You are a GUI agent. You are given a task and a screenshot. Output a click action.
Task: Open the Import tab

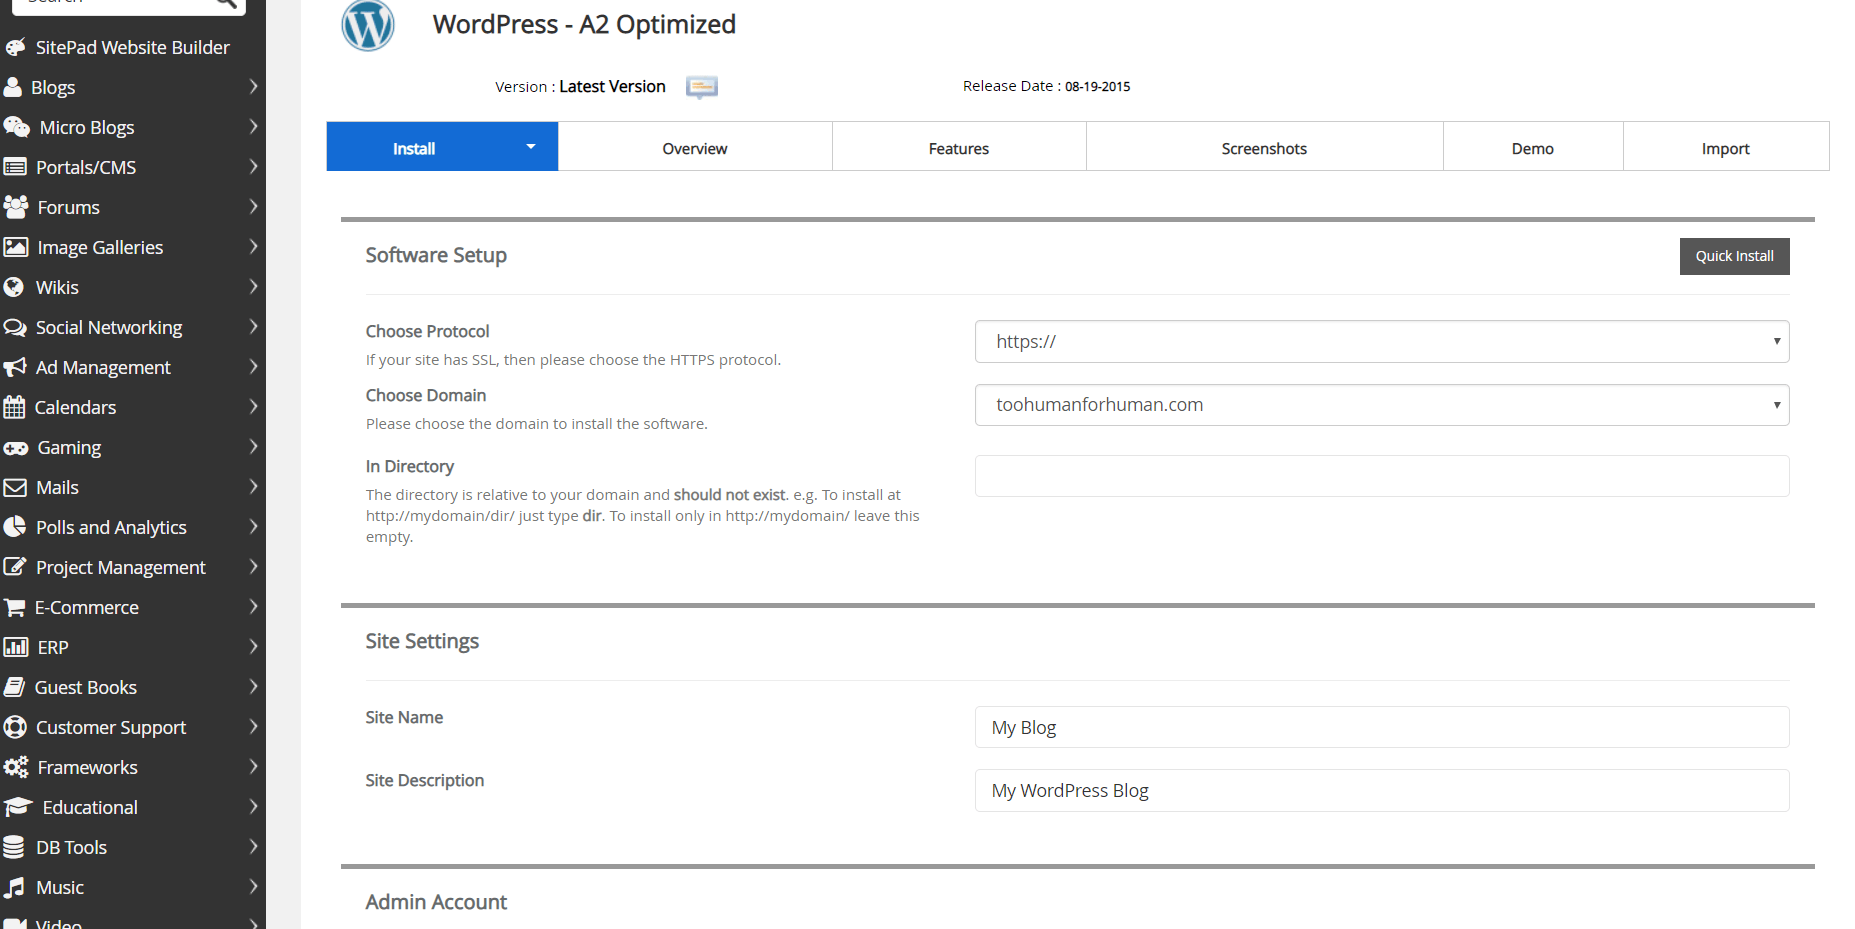coord(1725,148)
